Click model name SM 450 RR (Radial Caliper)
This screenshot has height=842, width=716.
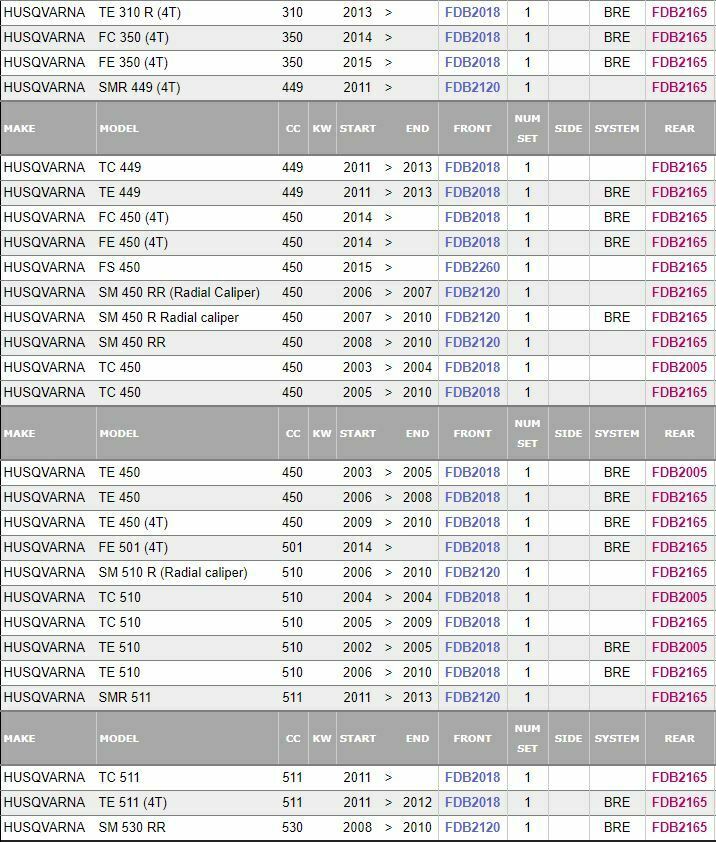179,293
